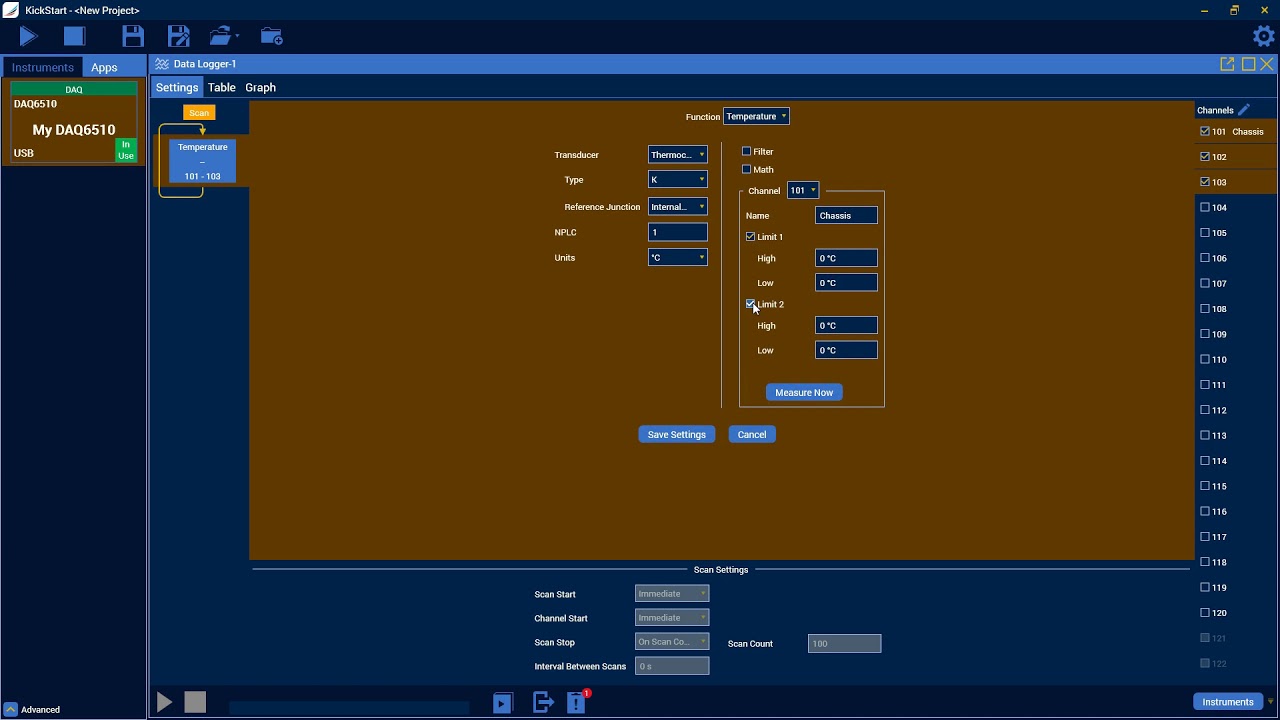Open the Scan Start dropdown
Viewport: 1280px width, 720px height.
click(x=672, y=593)
